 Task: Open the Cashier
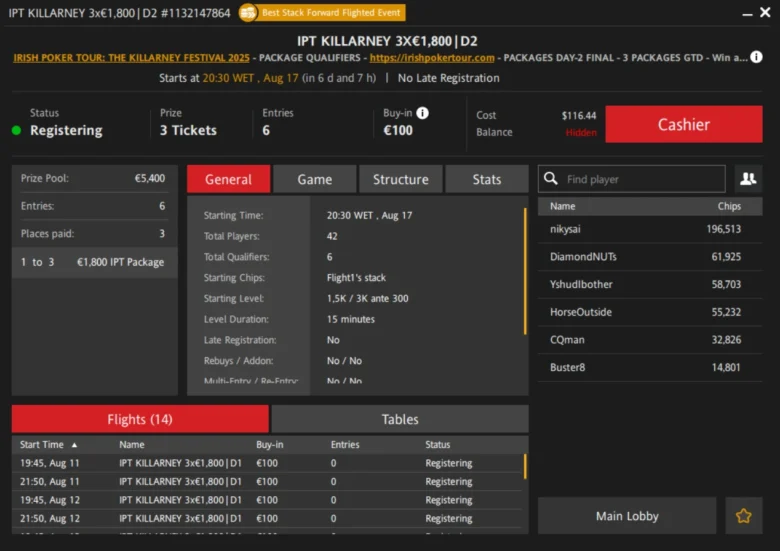click(683, 124)
